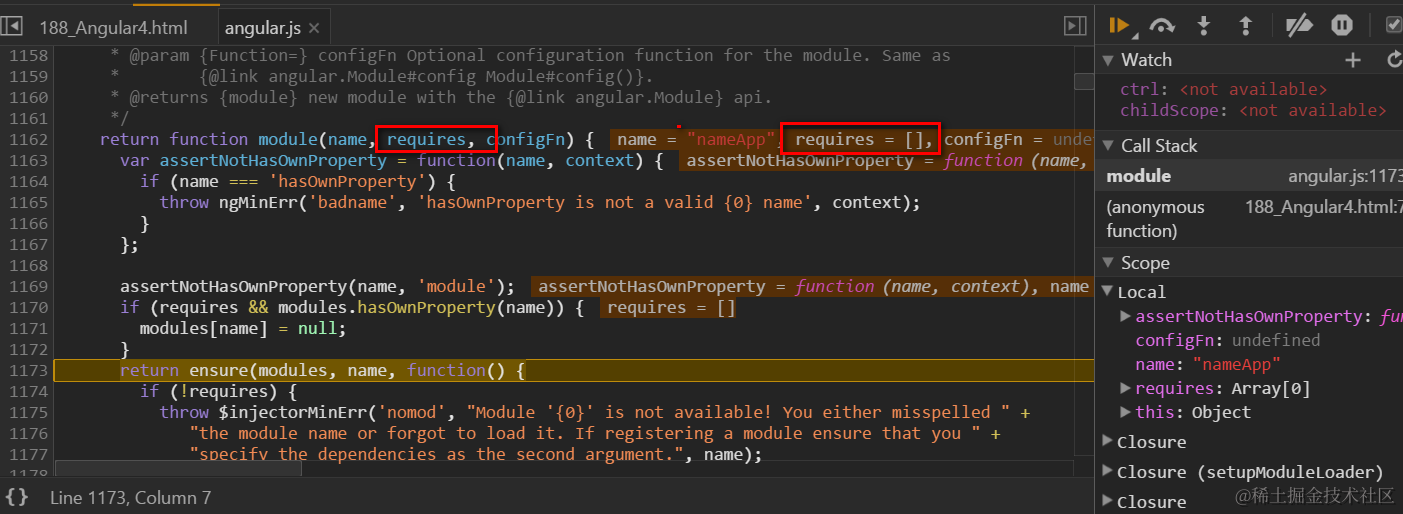Select the module call stack frame
The width and height of the screenshot is (1403, 514).
tap(1250, 176)
